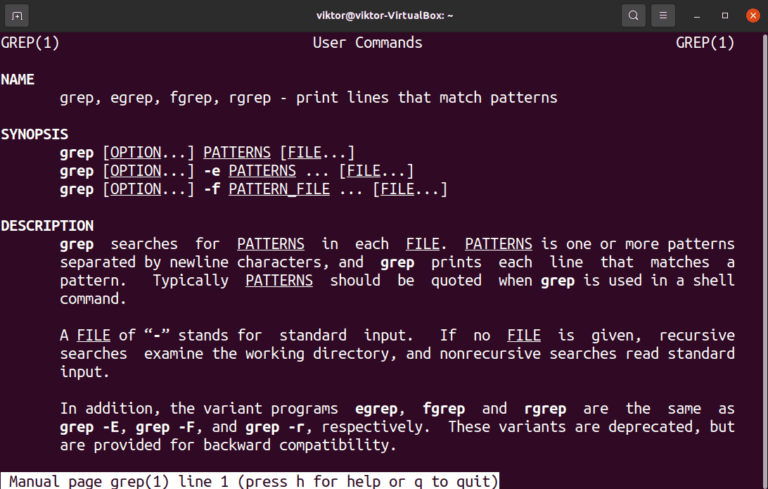This screenshot has height=489, width=768.
Task: Click the bold 'grep -E' text
Action: (x=89, y=427)
